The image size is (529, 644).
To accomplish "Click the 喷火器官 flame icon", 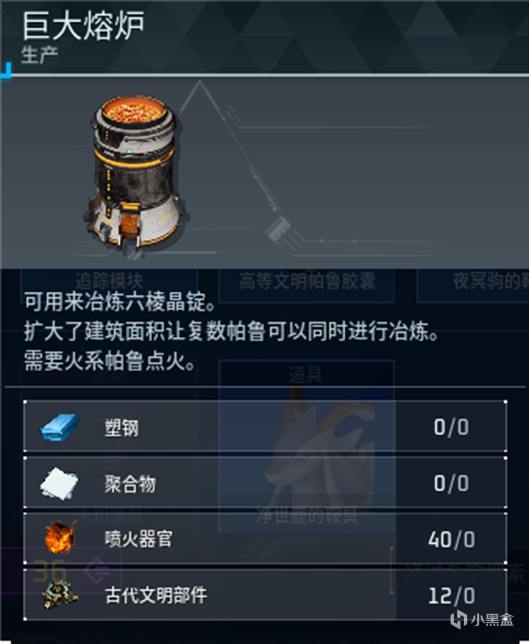I will [60, 537].
